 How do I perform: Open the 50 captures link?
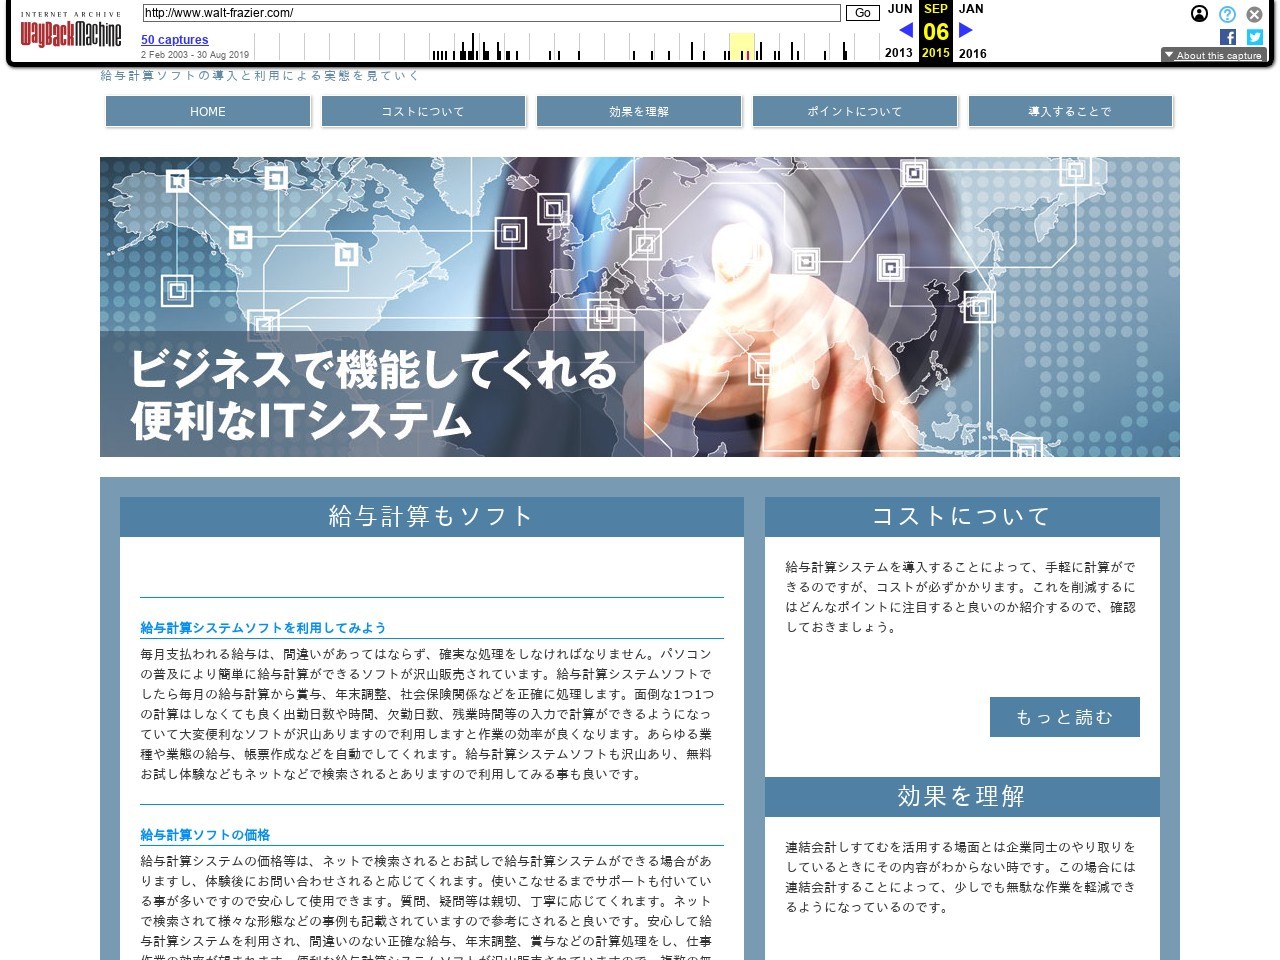pos(175,40)
